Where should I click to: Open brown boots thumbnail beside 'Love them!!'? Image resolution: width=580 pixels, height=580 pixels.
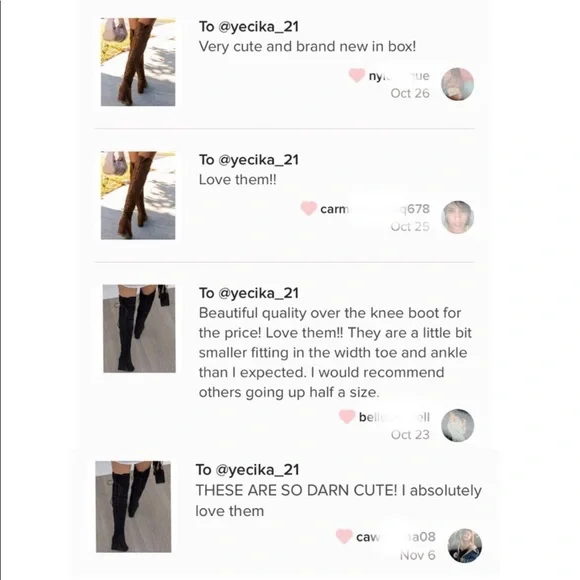138,195
